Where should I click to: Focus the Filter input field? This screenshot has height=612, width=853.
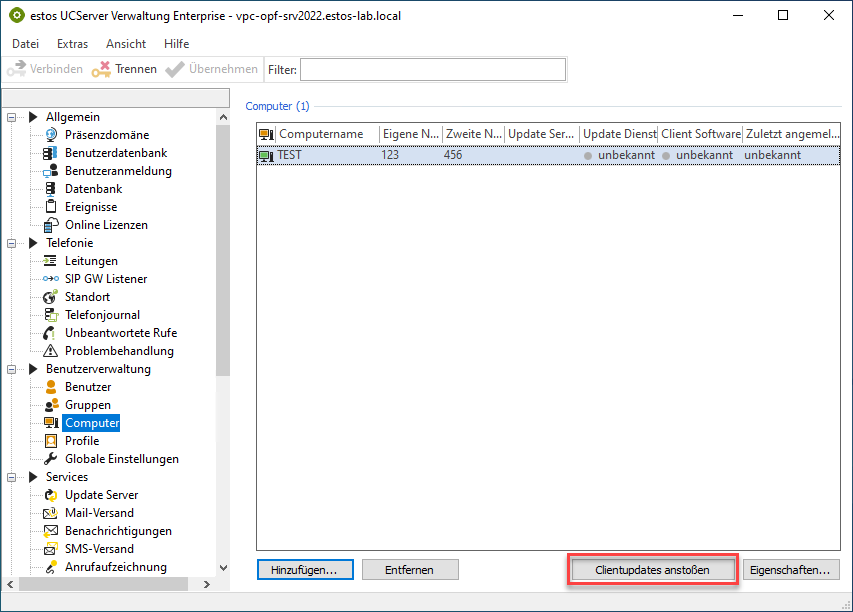[432, 69]
